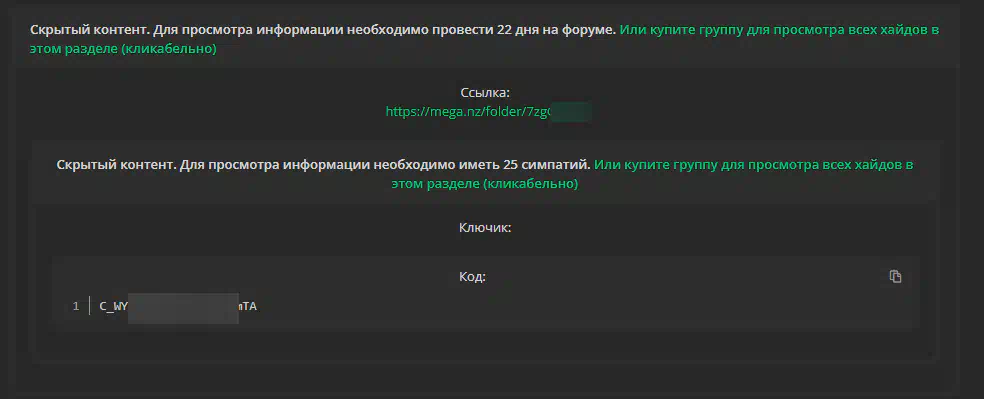Select the code line starting with C_WY
984x399 pixels.
178,307
